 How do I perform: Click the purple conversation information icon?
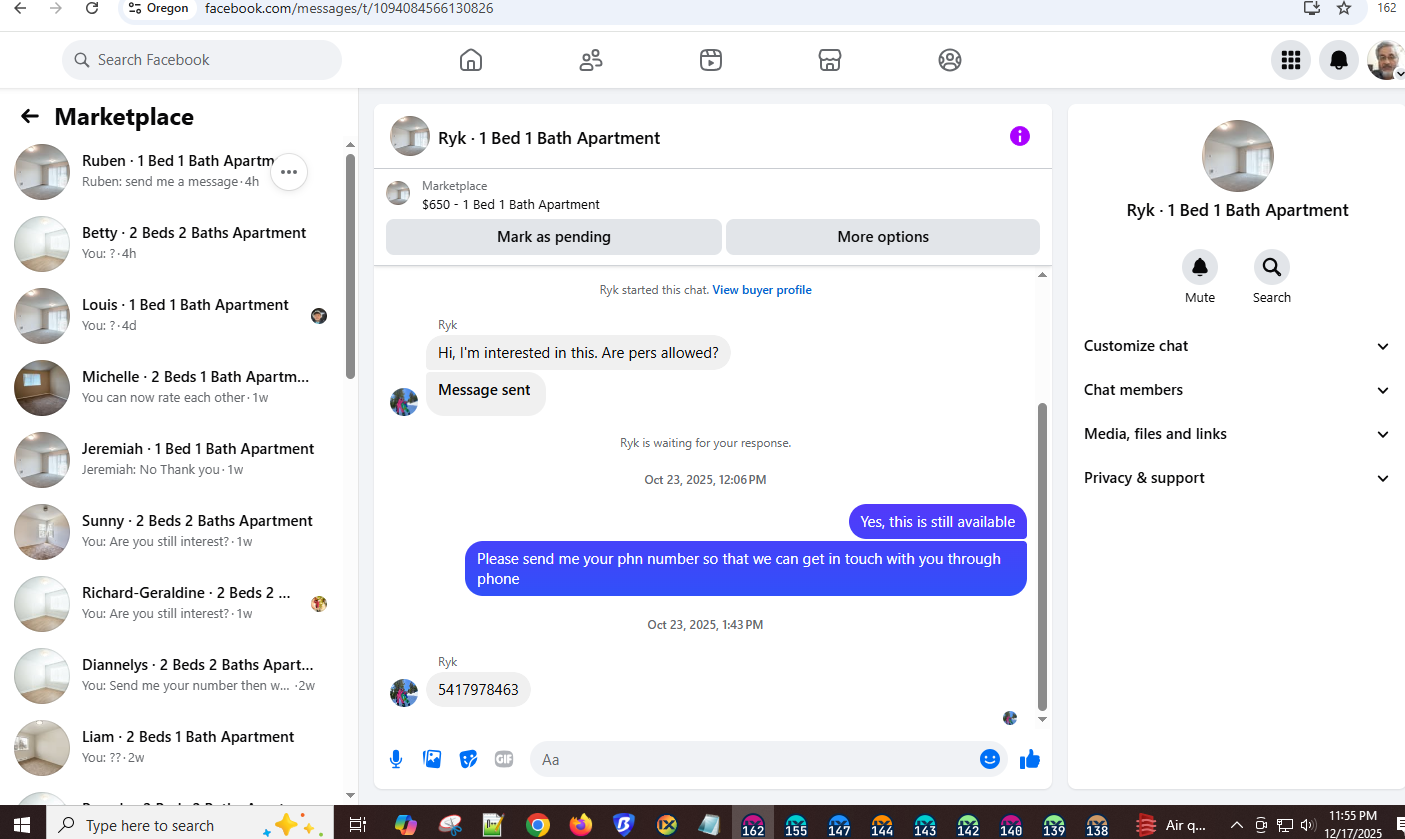(1019, 136)
